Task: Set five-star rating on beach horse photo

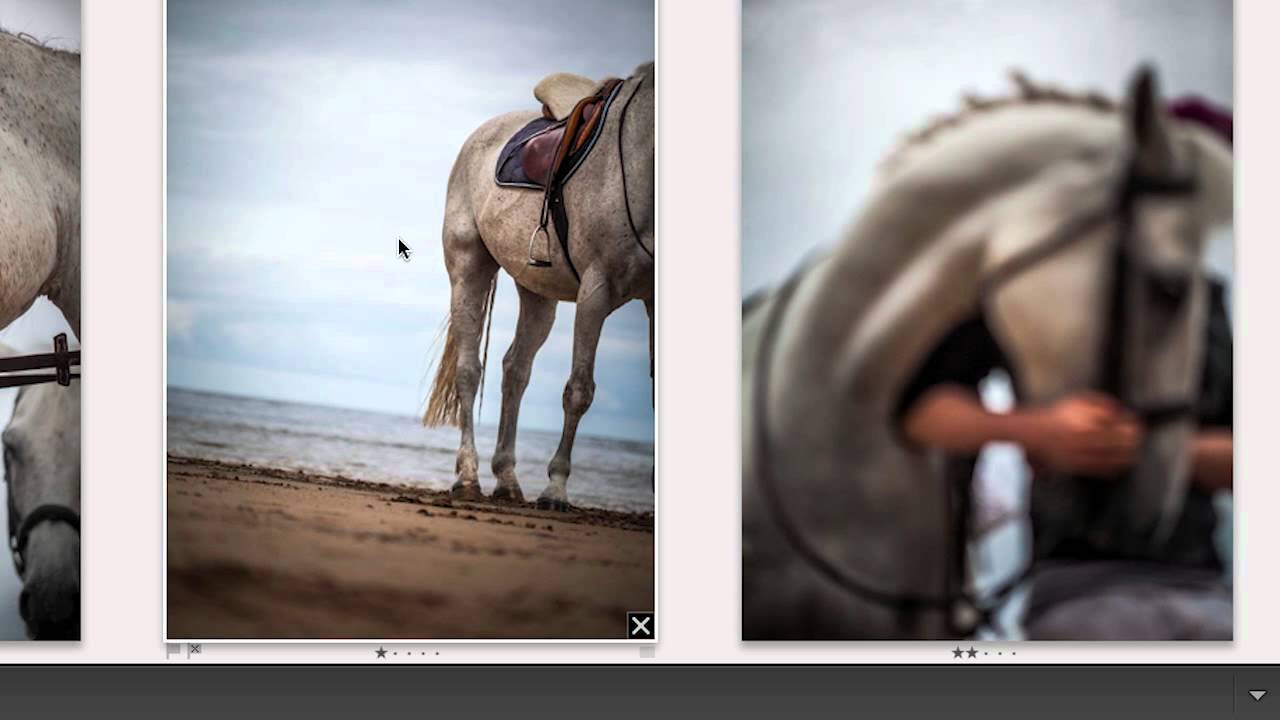Action: (437, 653)
